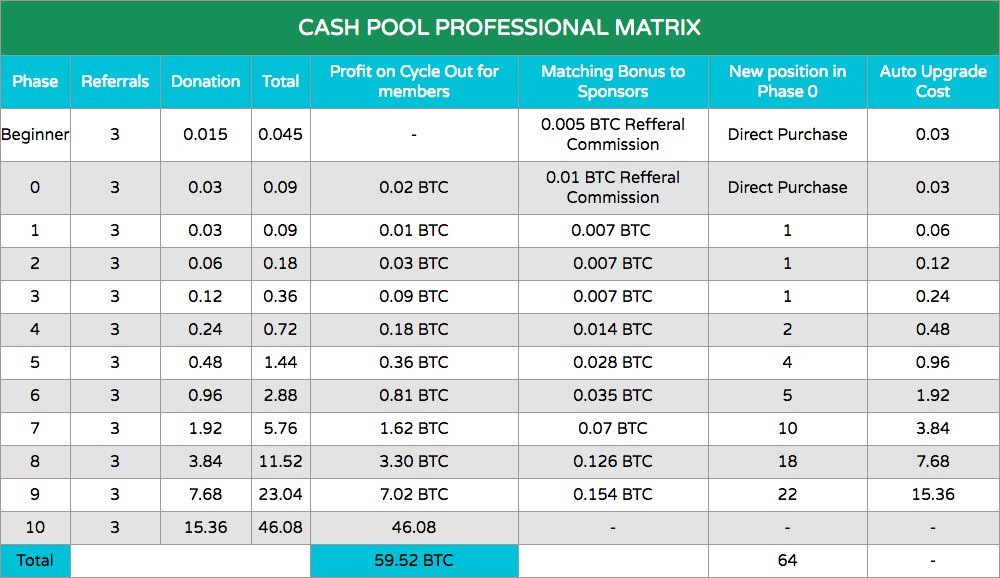Click the Total row label
The image size is (1000, 578).
(35, 561)
